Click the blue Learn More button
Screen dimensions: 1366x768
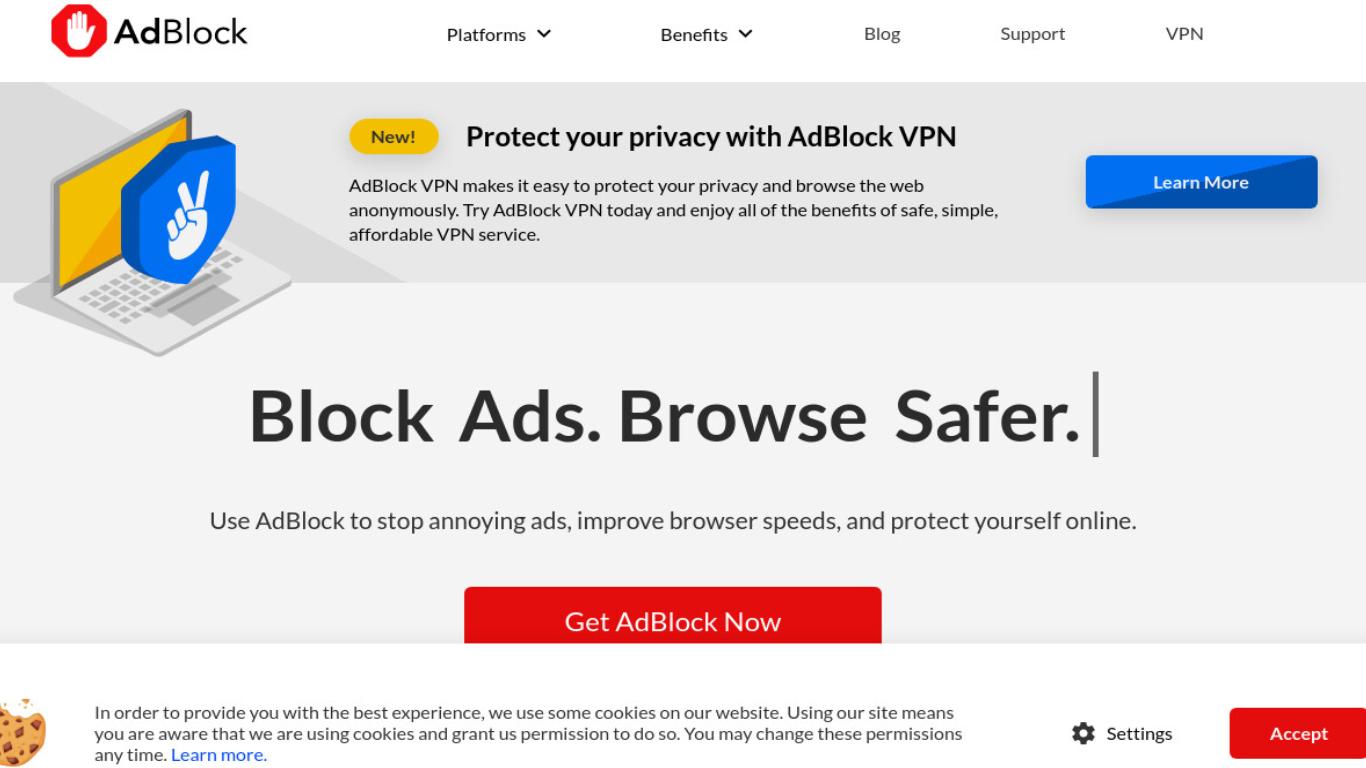click(1201, 182)
